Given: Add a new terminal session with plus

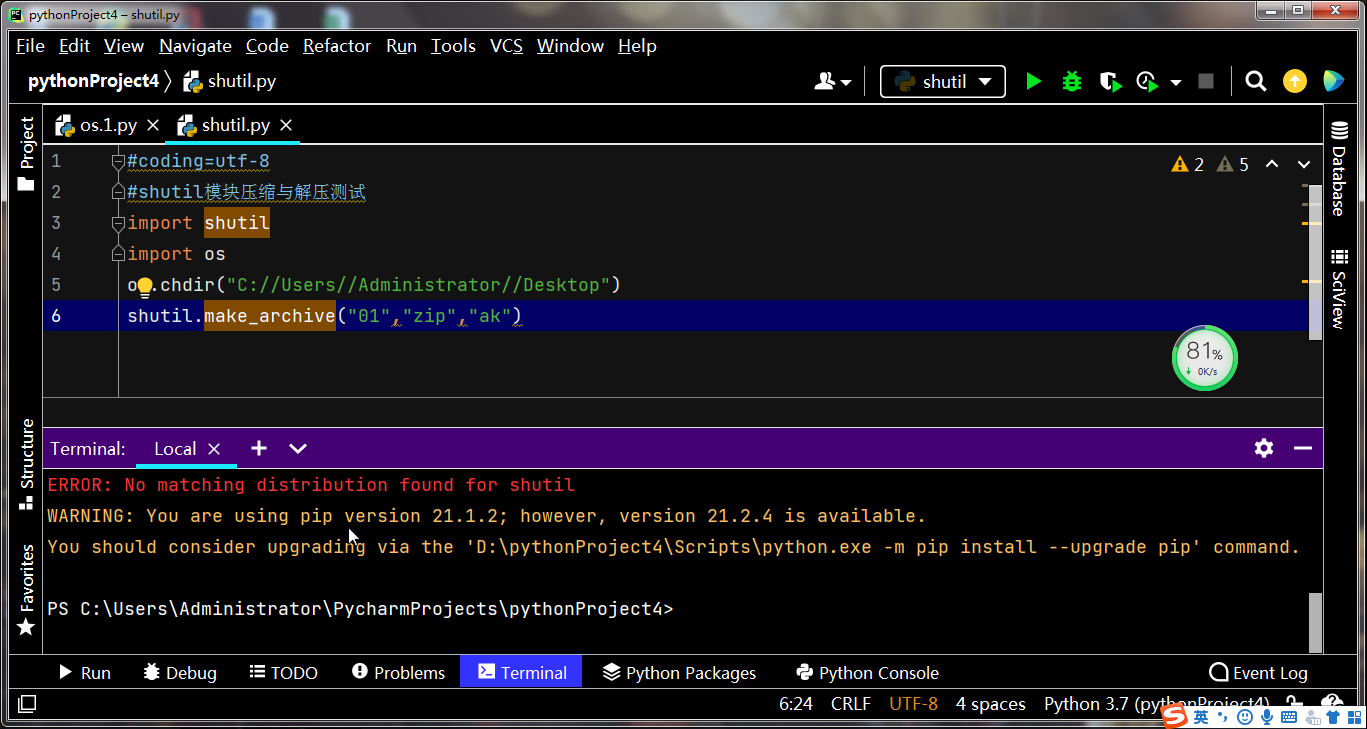Looking at the screenshot, I should pyautogui.click(x=259, y=448).
